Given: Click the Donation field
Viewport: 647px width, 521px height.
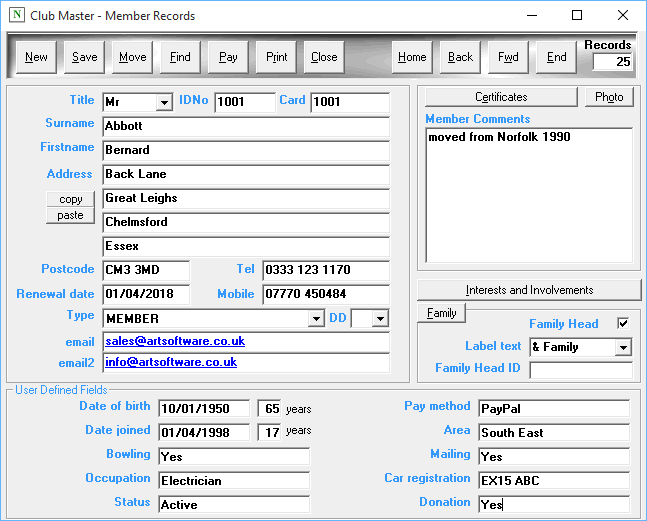Looking at the screenshot, I should (554, 504).
